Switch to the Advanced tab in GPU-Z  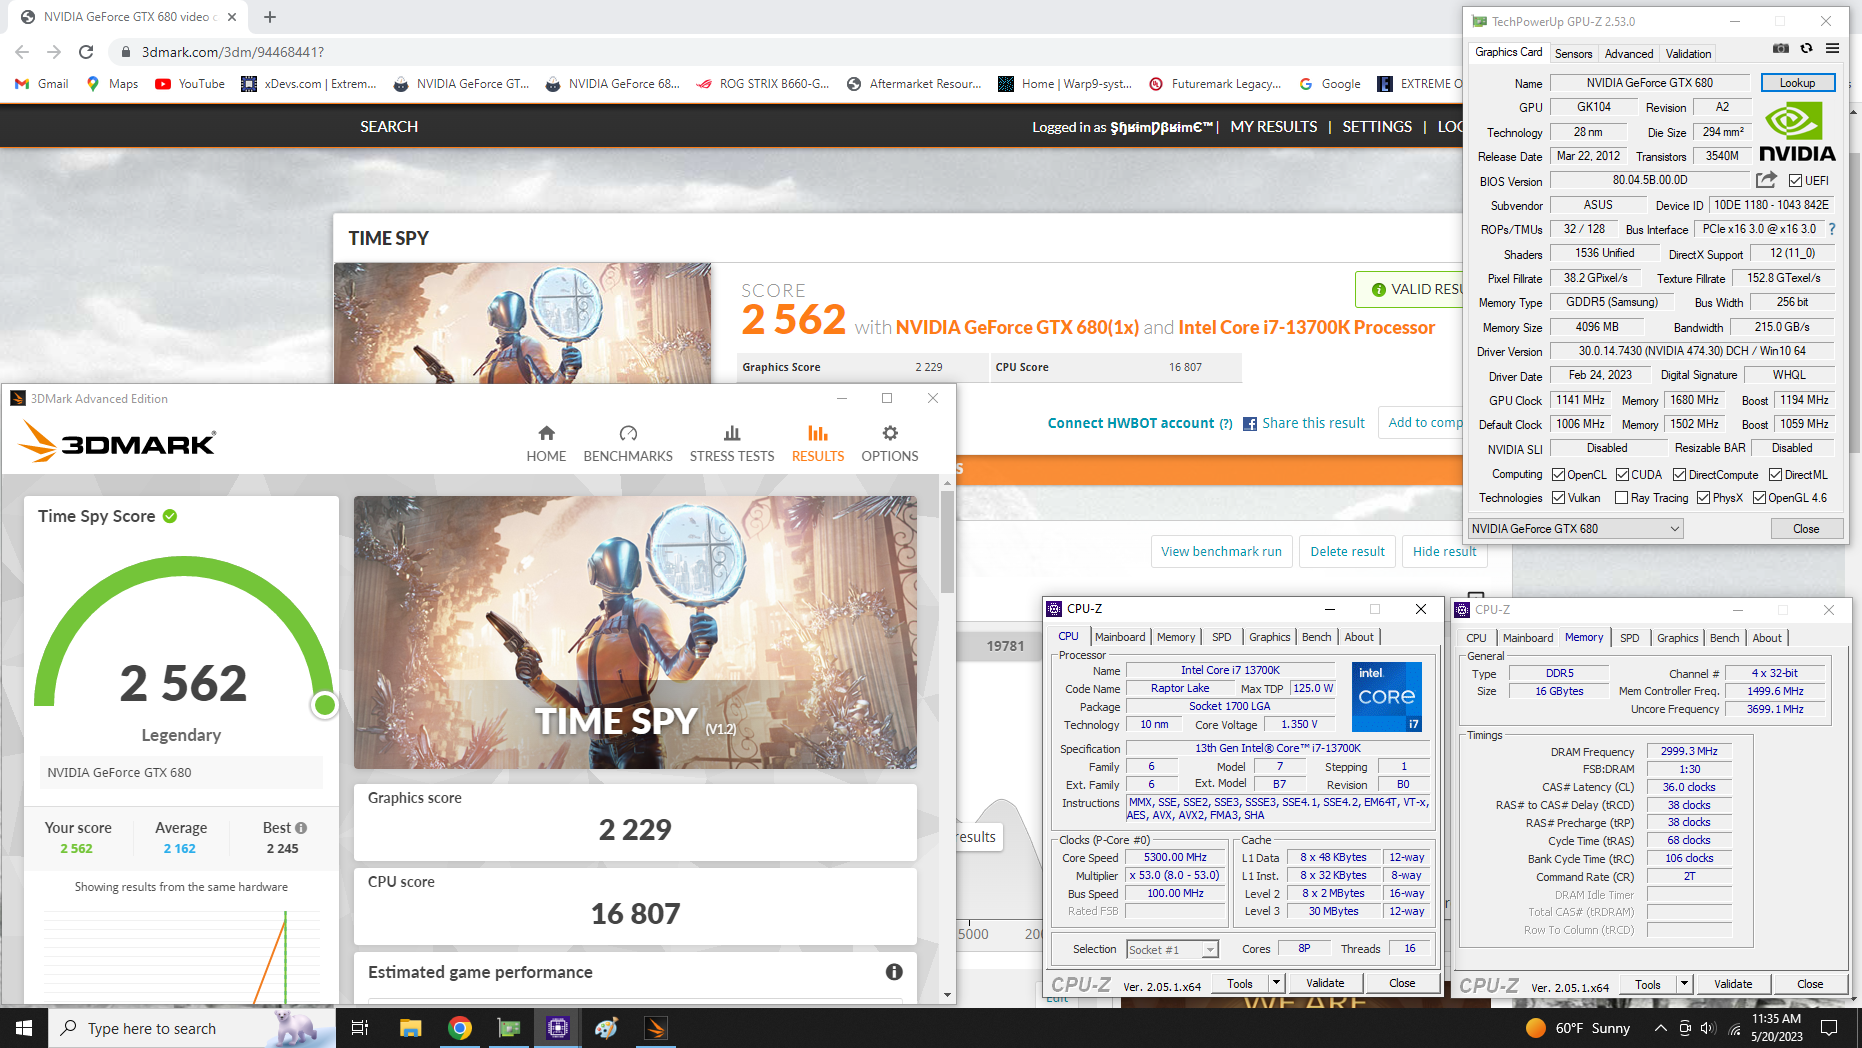(1628, 54)
